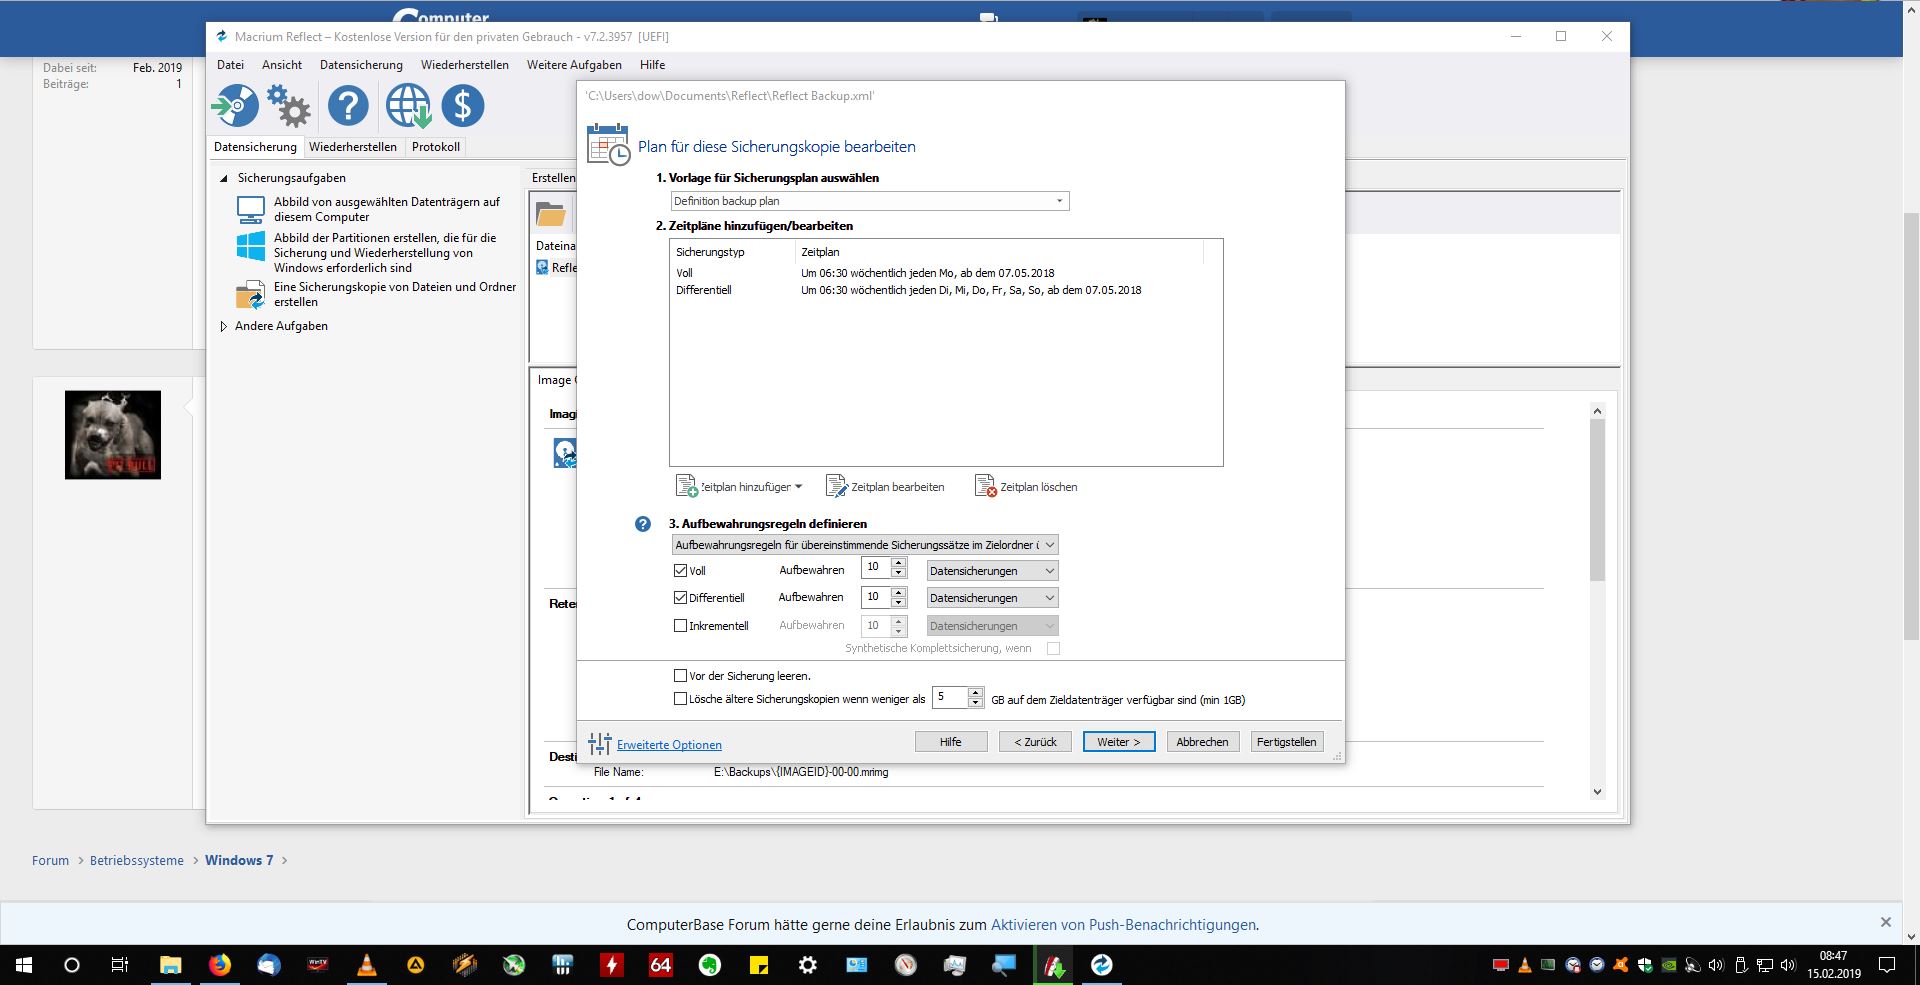Enable 'Lösche ältere Sicherungskopien' checkbox
1920x985 pixels.
tap(680, 699)
